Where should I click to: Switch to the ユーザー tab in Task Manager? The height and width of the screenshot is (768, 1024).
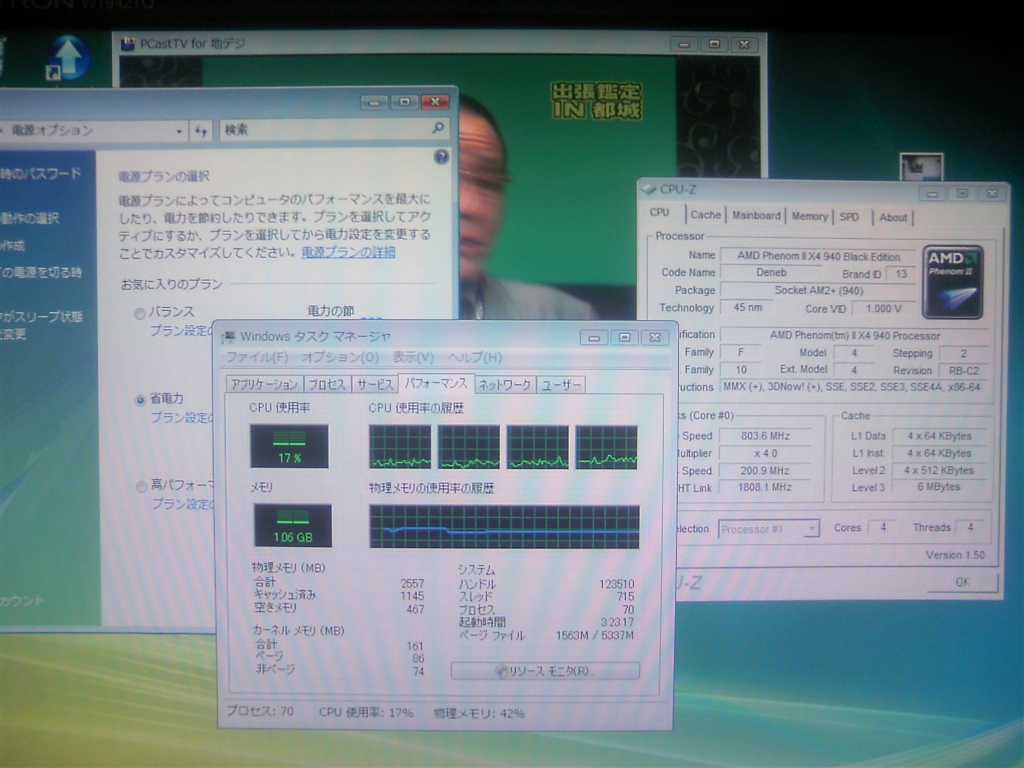(x=561, y=385)
